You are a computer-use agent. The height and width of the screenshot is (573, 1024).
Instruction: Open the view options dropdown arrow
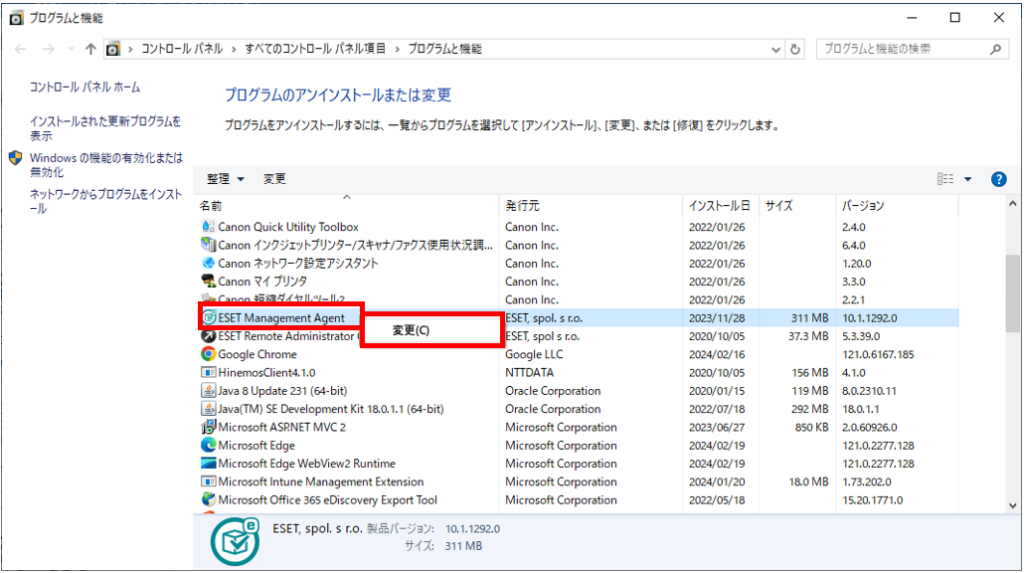point(968,179)
